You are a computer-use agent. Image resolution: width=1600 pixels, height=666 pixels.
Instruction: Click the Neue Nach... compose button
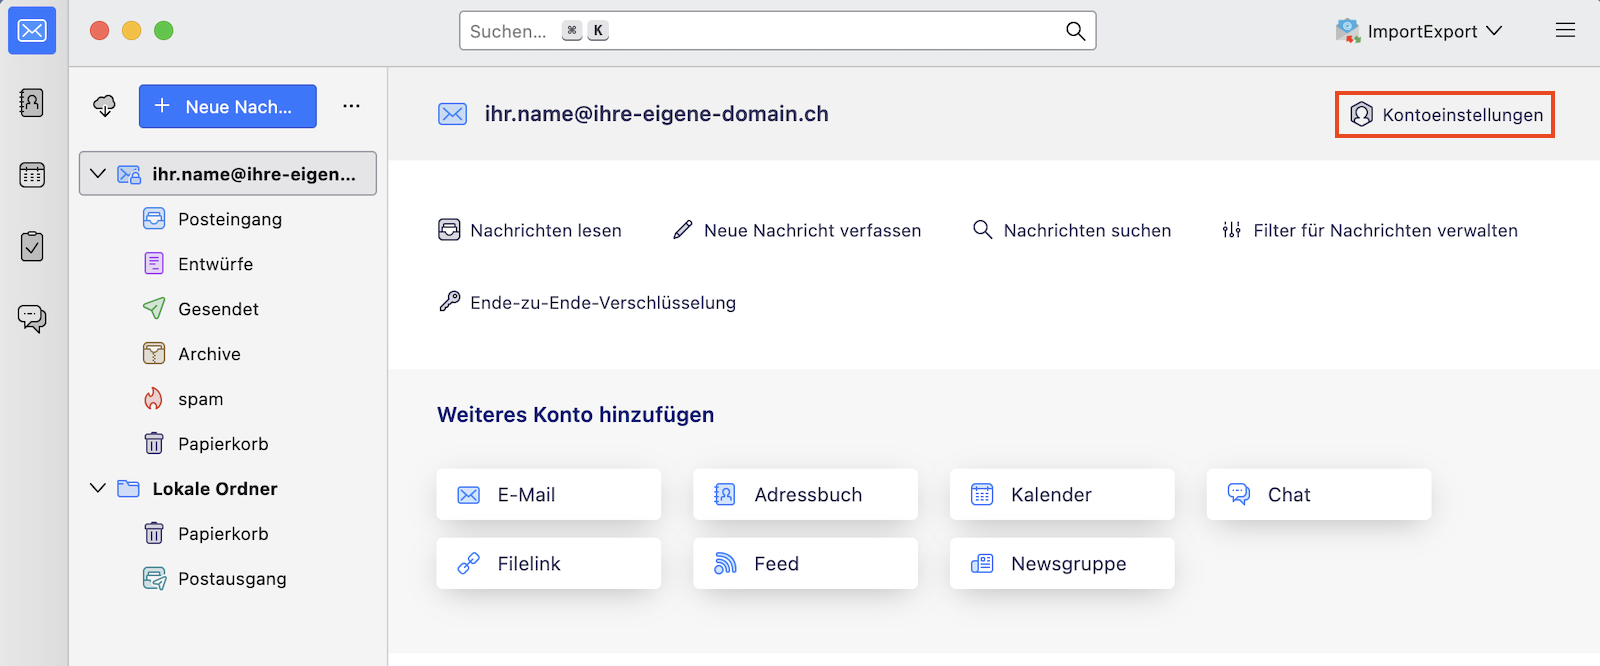[228, 106]
